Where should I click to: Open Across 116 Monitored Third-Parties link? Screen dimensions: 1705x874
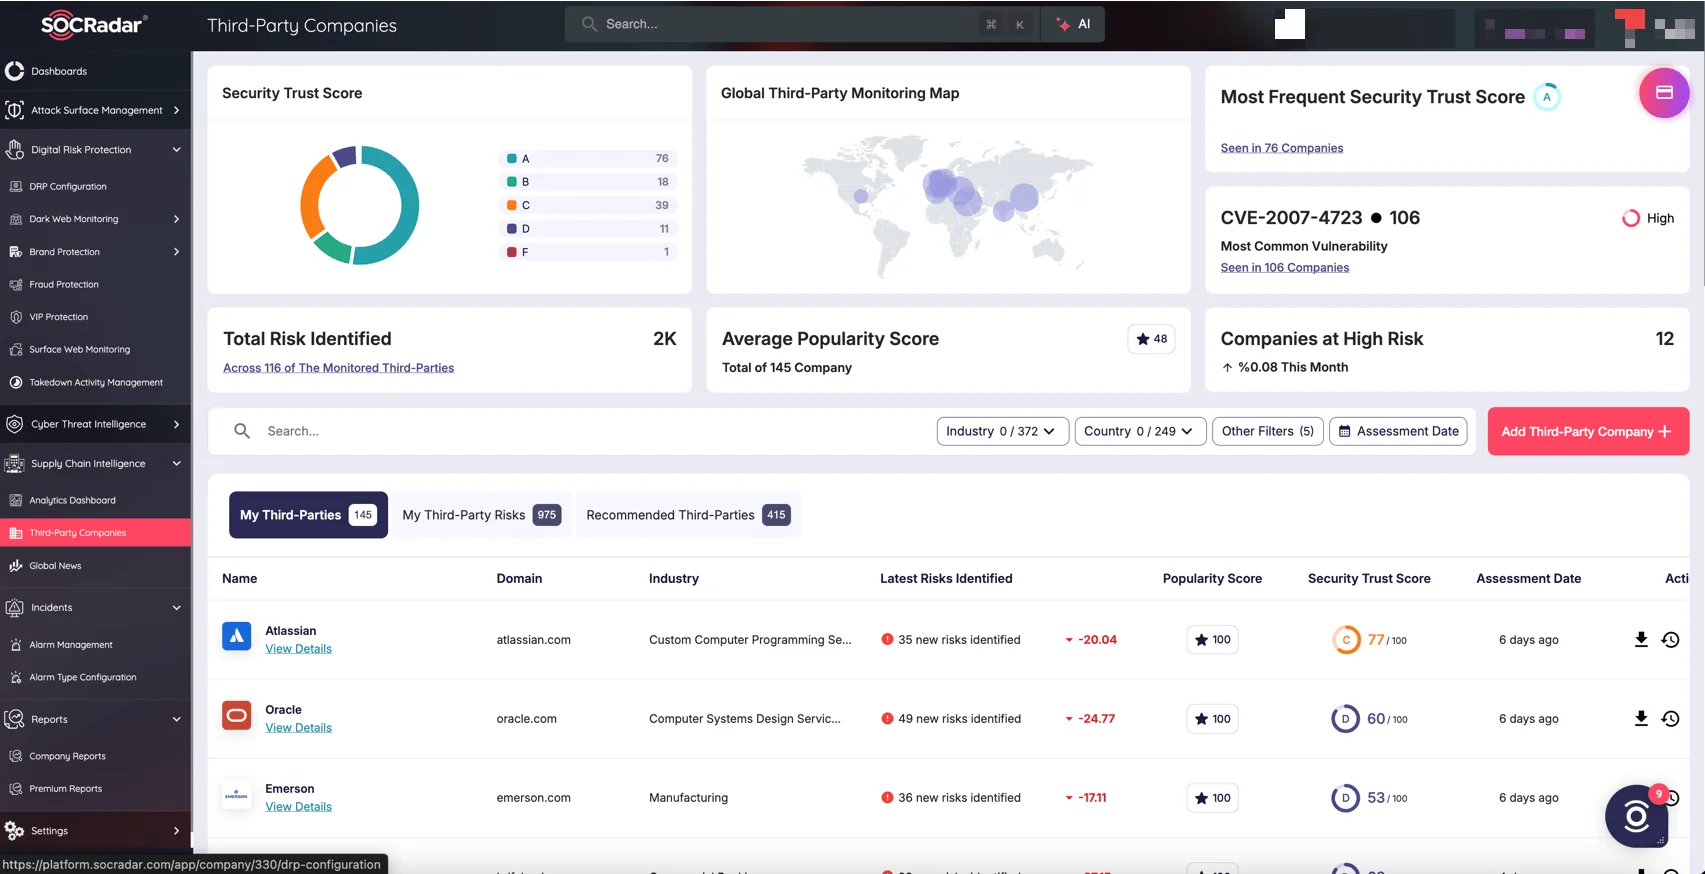[x=338, y=368]
